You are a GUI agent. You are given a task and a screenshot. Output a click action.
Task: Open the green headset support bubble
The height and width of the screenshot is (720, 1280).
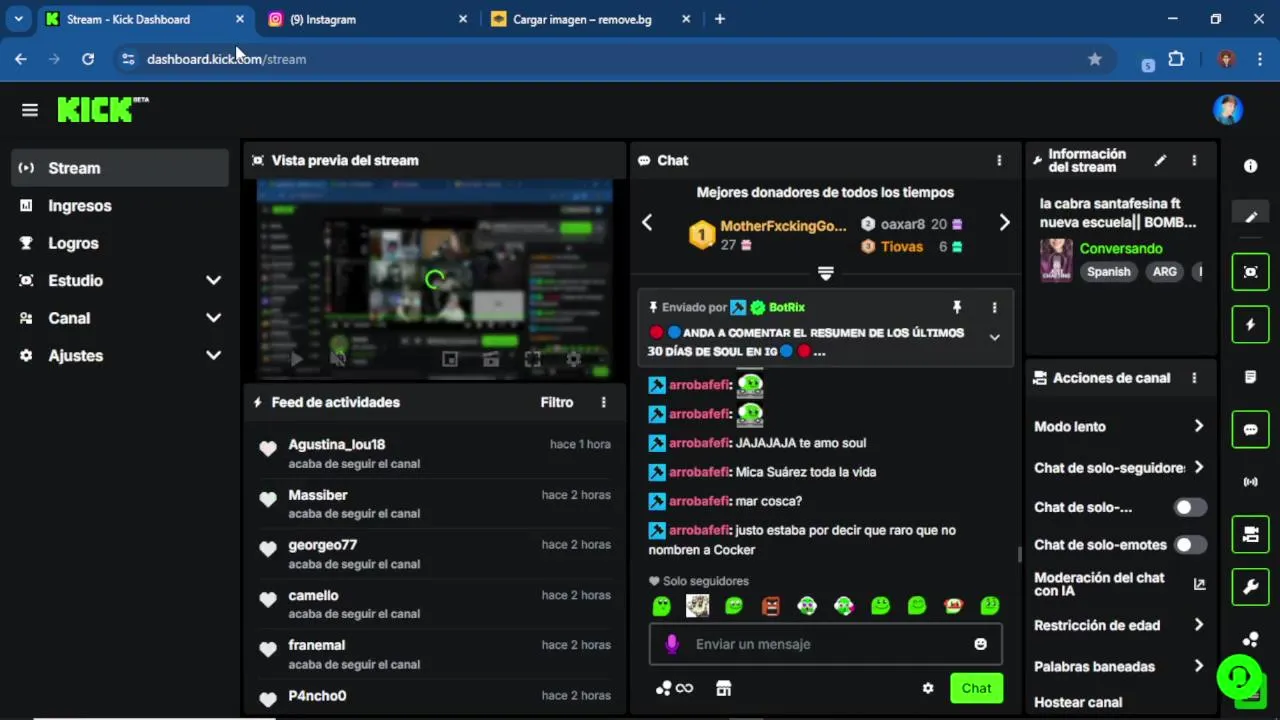click(1239, 677)
